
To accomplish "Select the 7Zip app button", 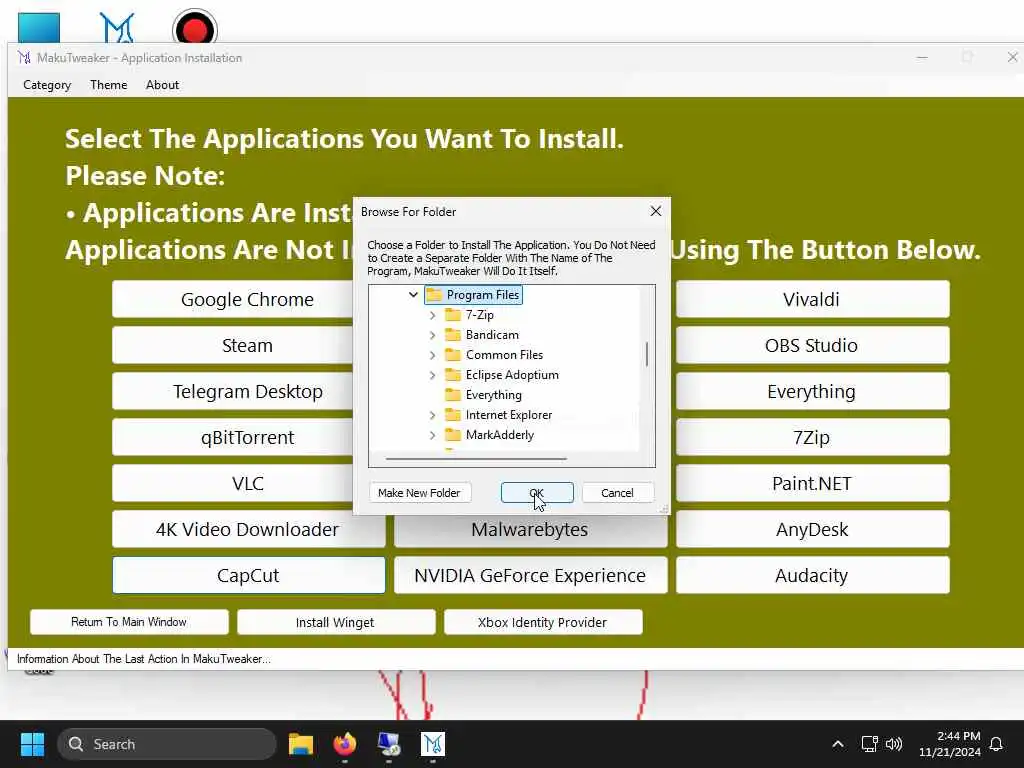I will 812,437.
